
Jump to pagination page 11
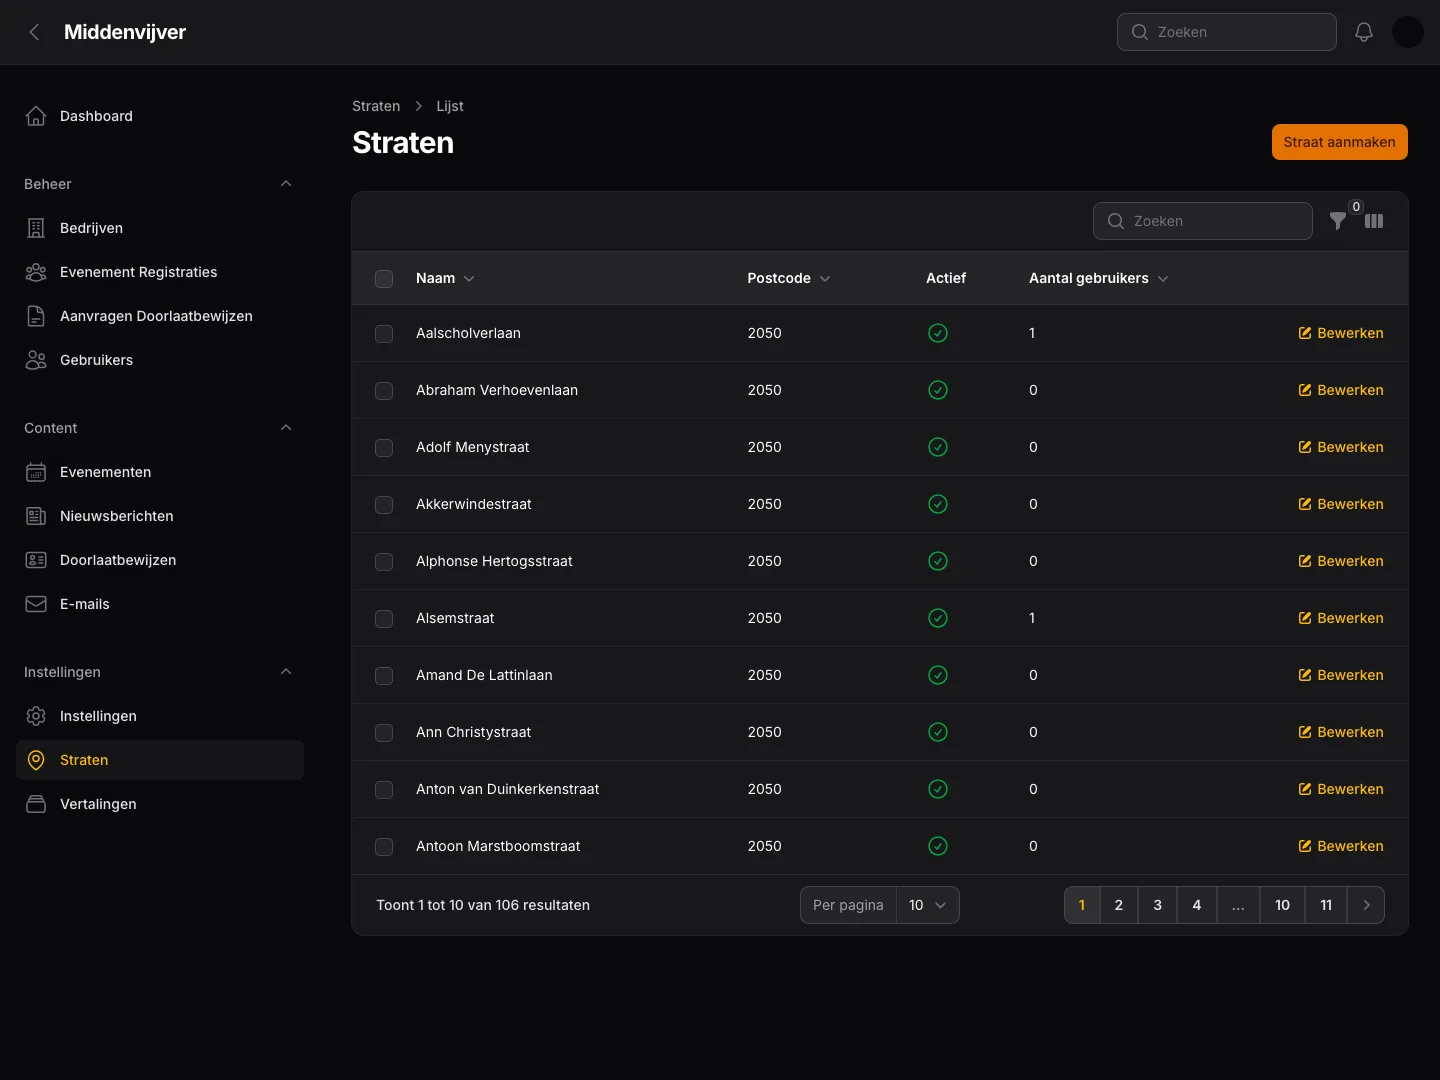(1326, 905)
